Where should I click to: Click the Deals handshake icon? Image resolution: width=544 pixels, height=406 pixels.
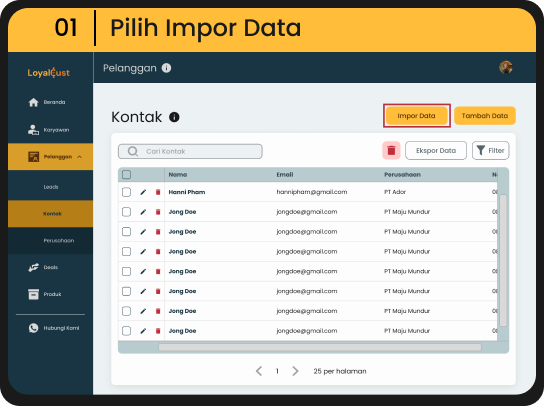point(33,268)
